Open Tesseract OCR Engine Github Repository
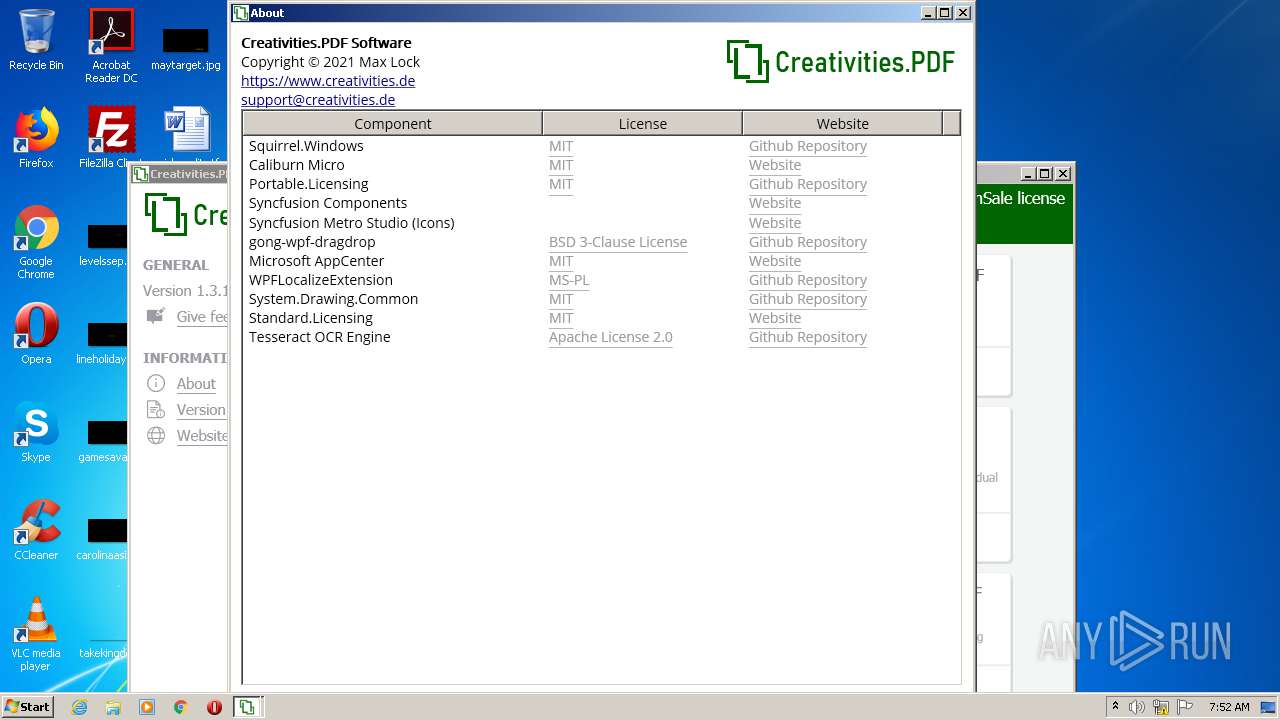Viewport: 1280px width, 720px height. (808, 337)
